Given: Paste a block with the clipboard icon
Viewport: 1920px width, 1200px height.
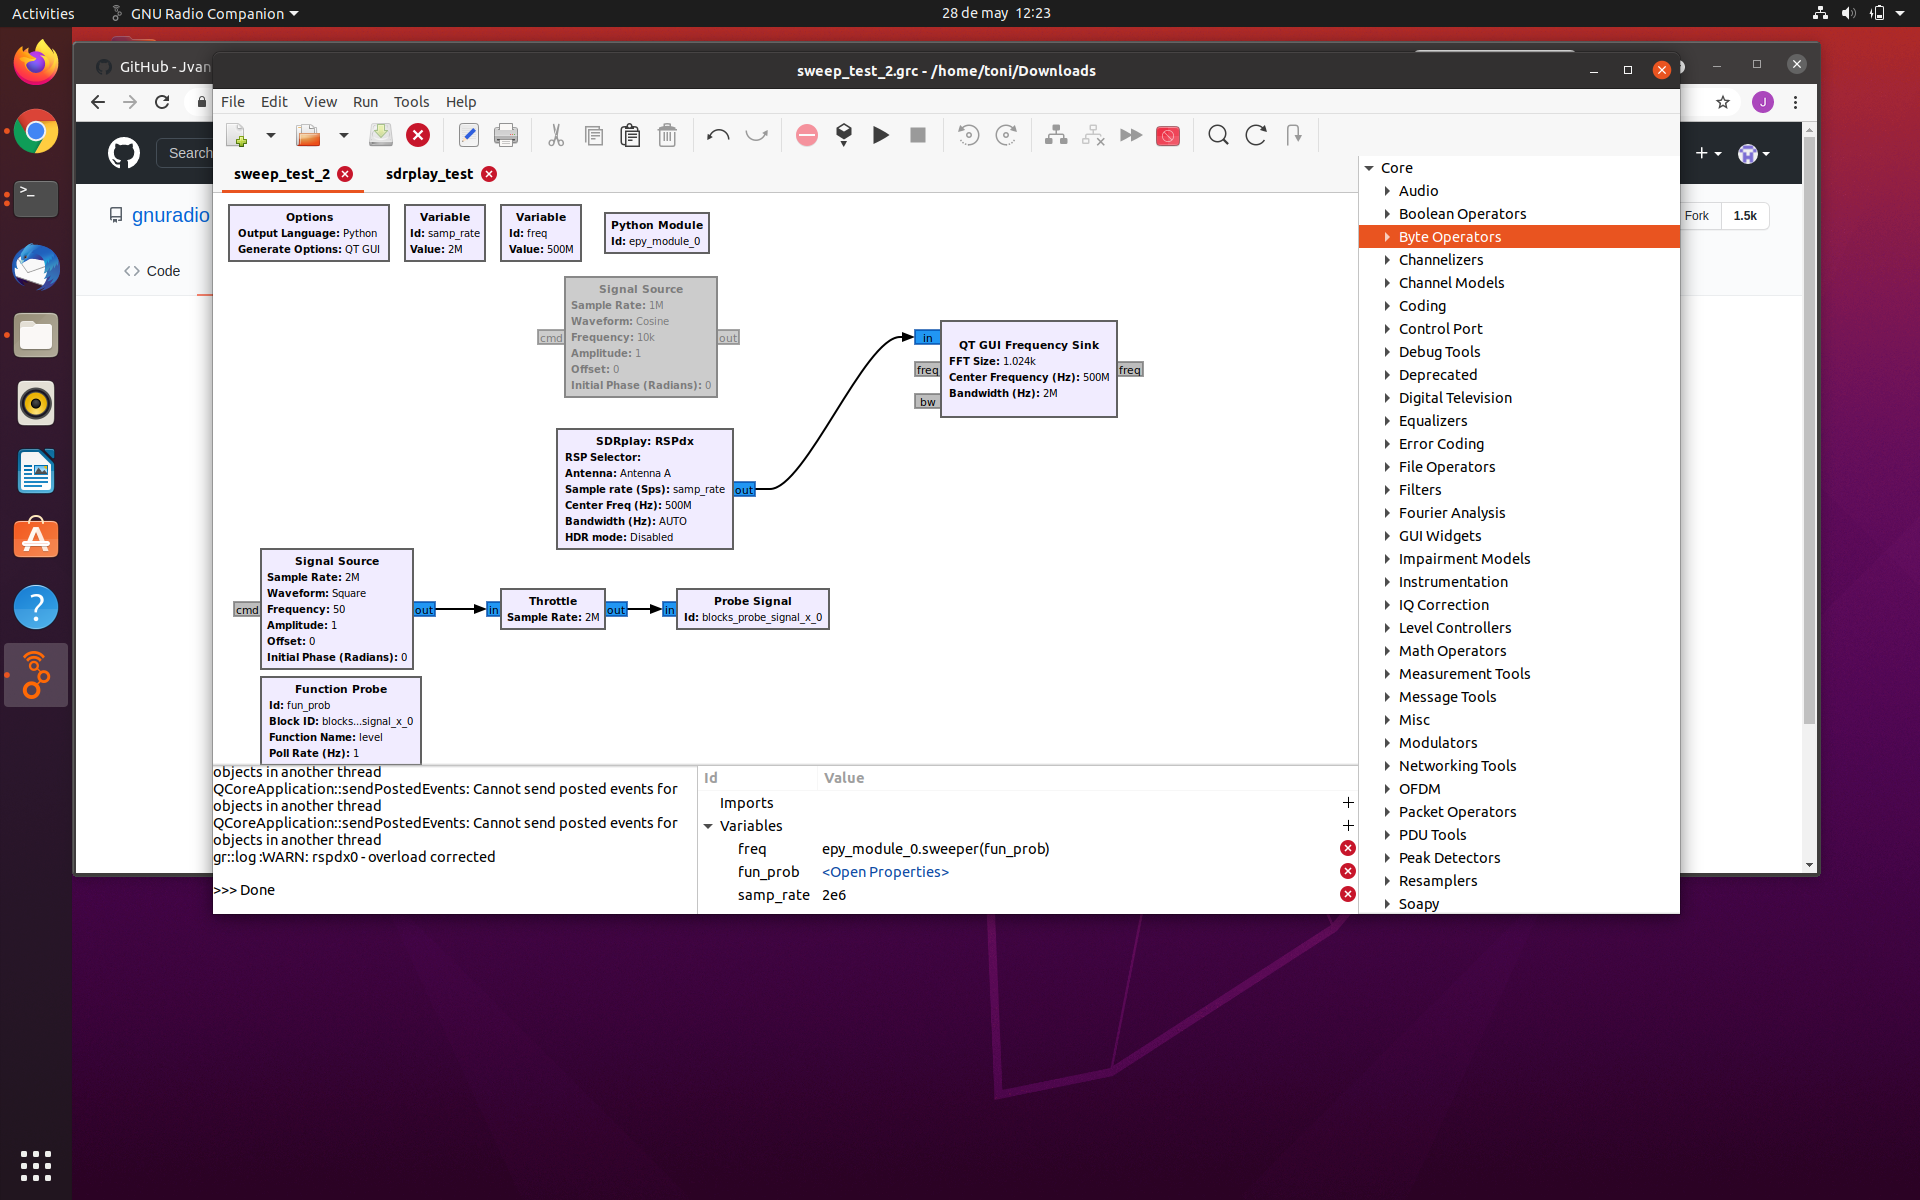Looking at the screenshot, I should [630, 135].
